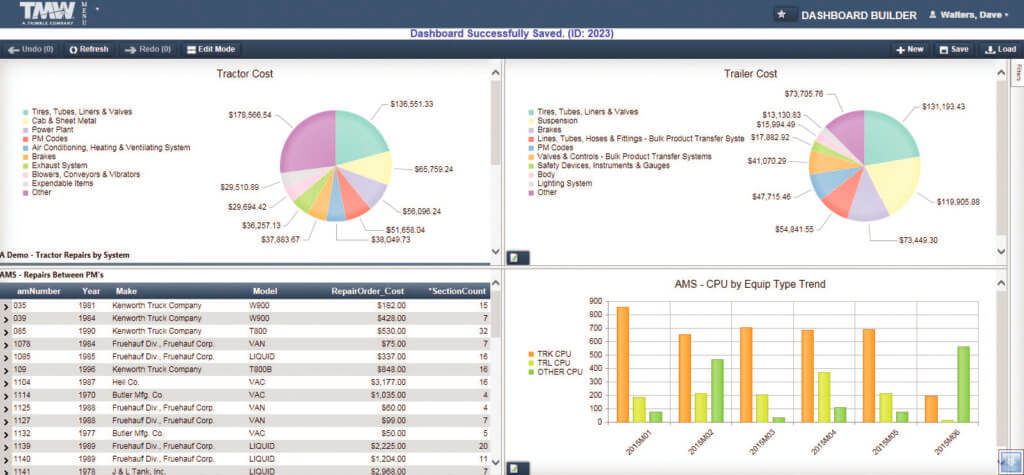Sort by RepairOrder_Cost column header

(x=368, y=291)
